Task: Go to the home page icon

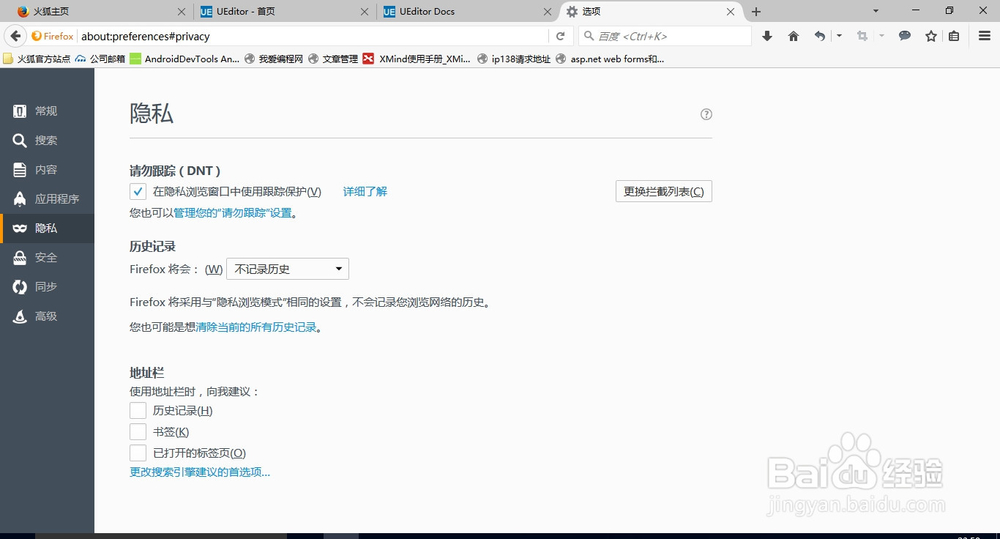Action: click(793, 36)
